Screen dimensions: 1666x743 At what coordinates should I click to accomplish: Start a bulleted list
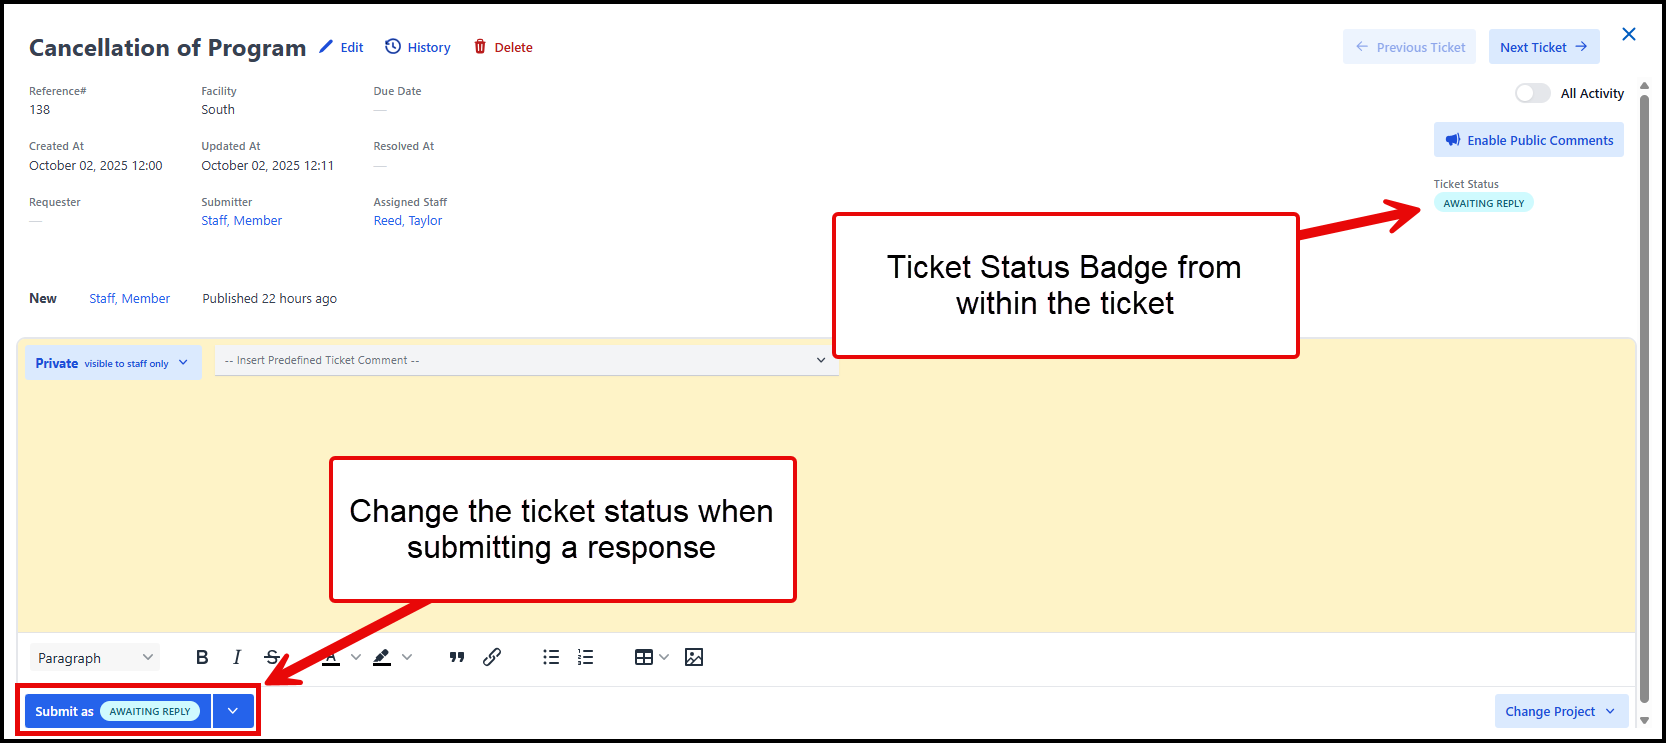point(551,657)
